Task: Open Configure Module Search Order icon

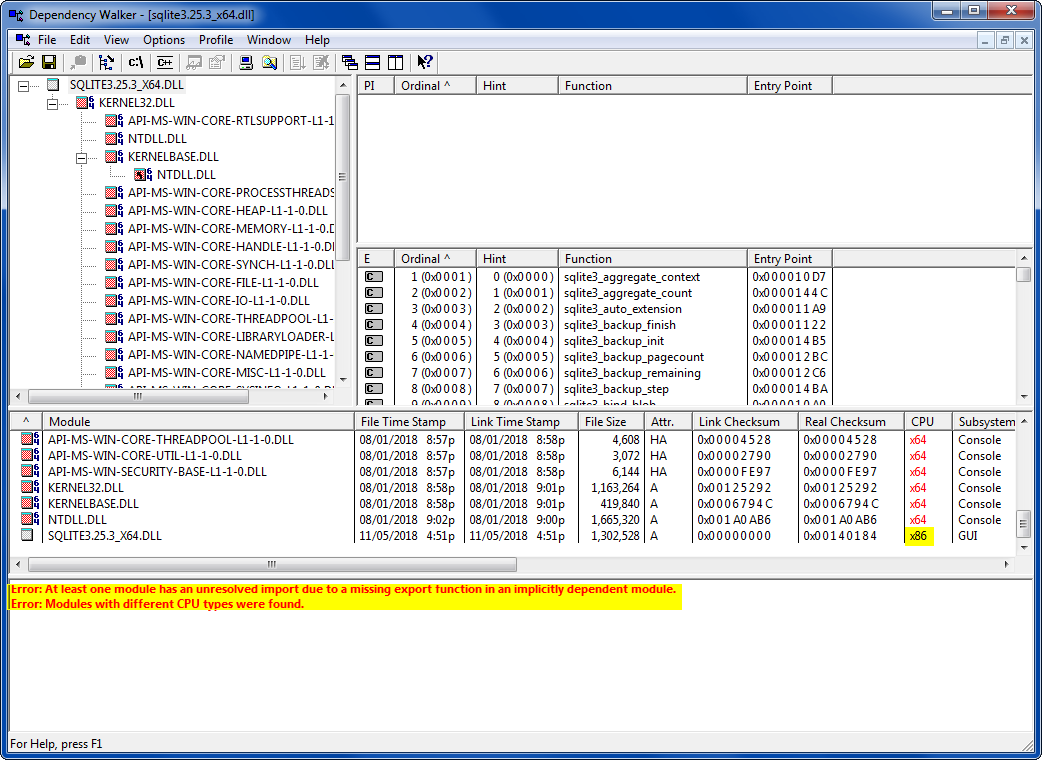Action: [x=269, y=62]
